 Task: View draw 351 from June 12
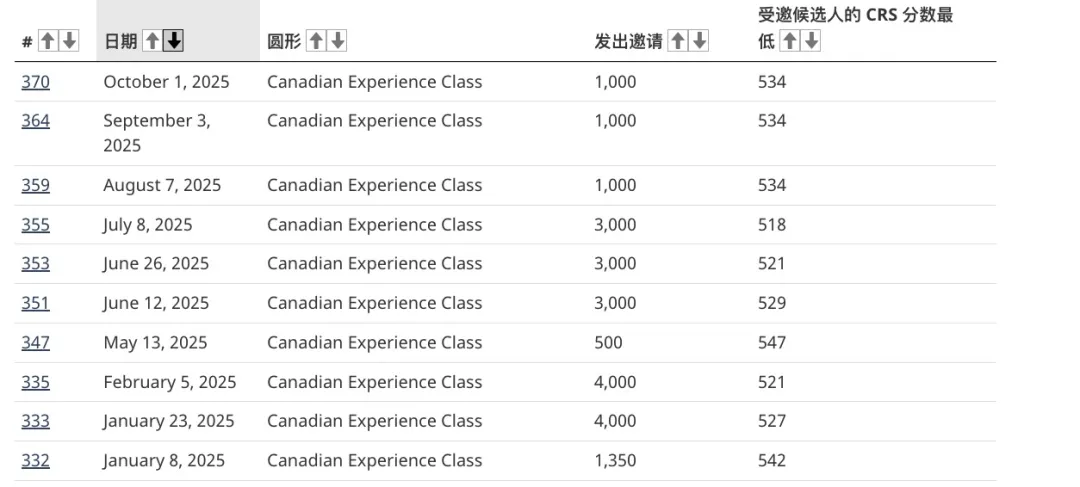[35, 303]
